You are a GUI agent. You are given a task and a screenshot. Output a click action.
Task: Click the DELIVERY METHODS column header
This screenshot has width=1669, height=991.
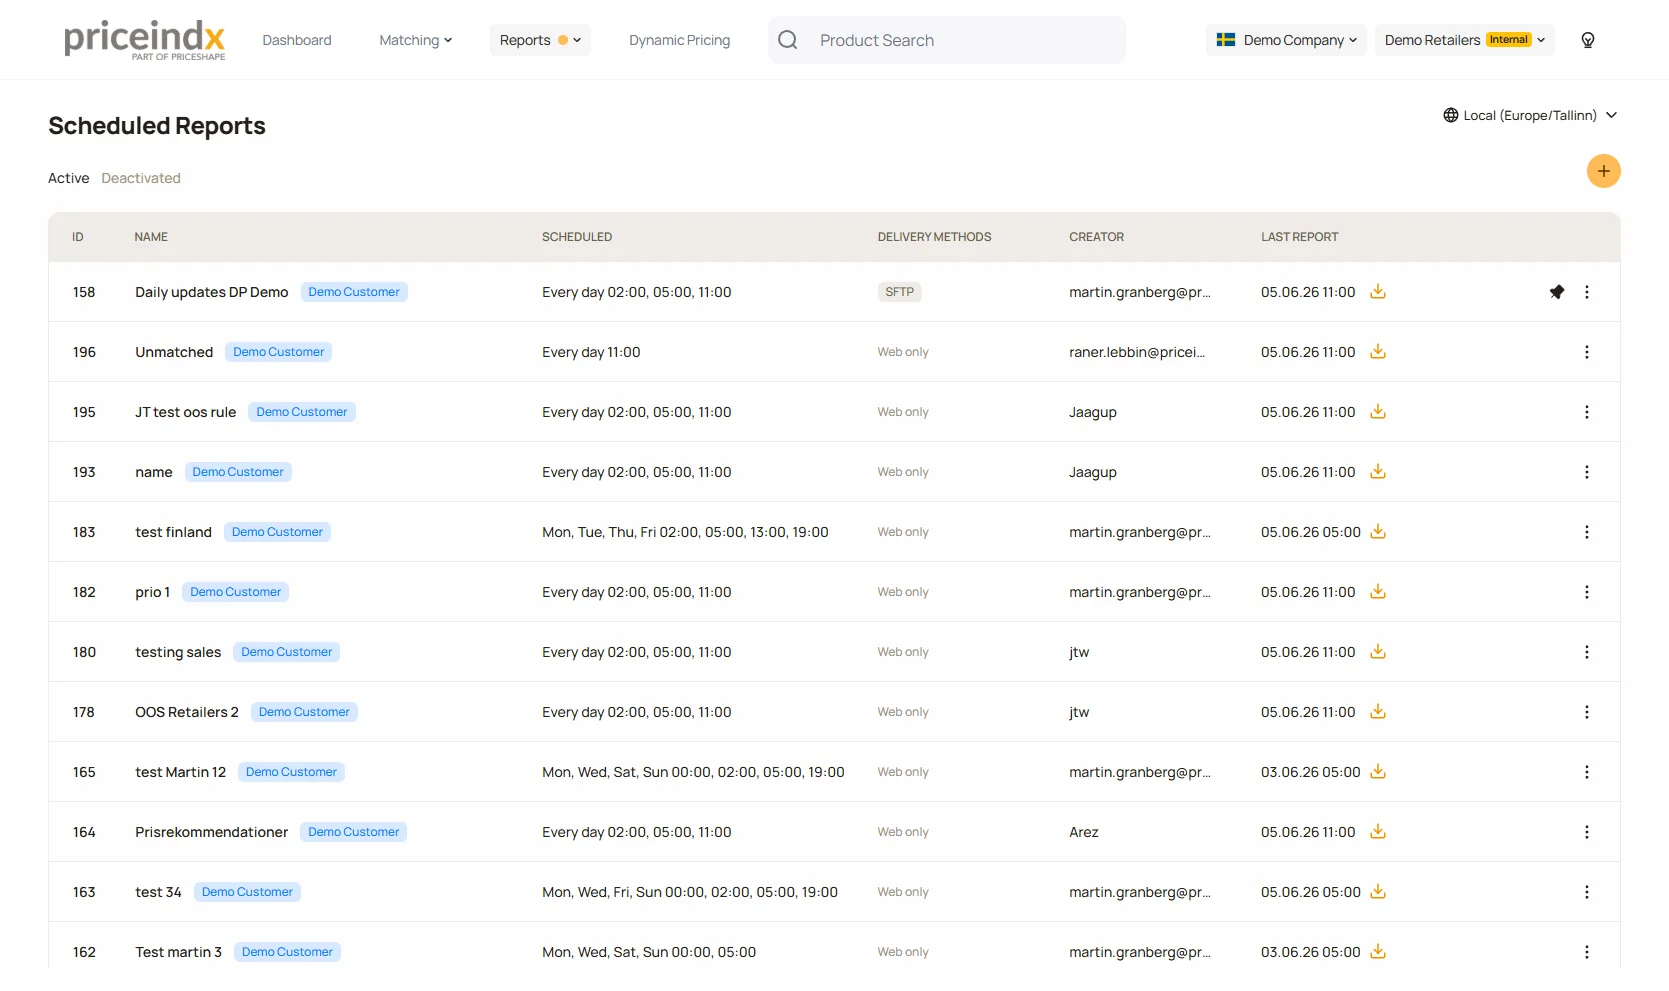934,237
